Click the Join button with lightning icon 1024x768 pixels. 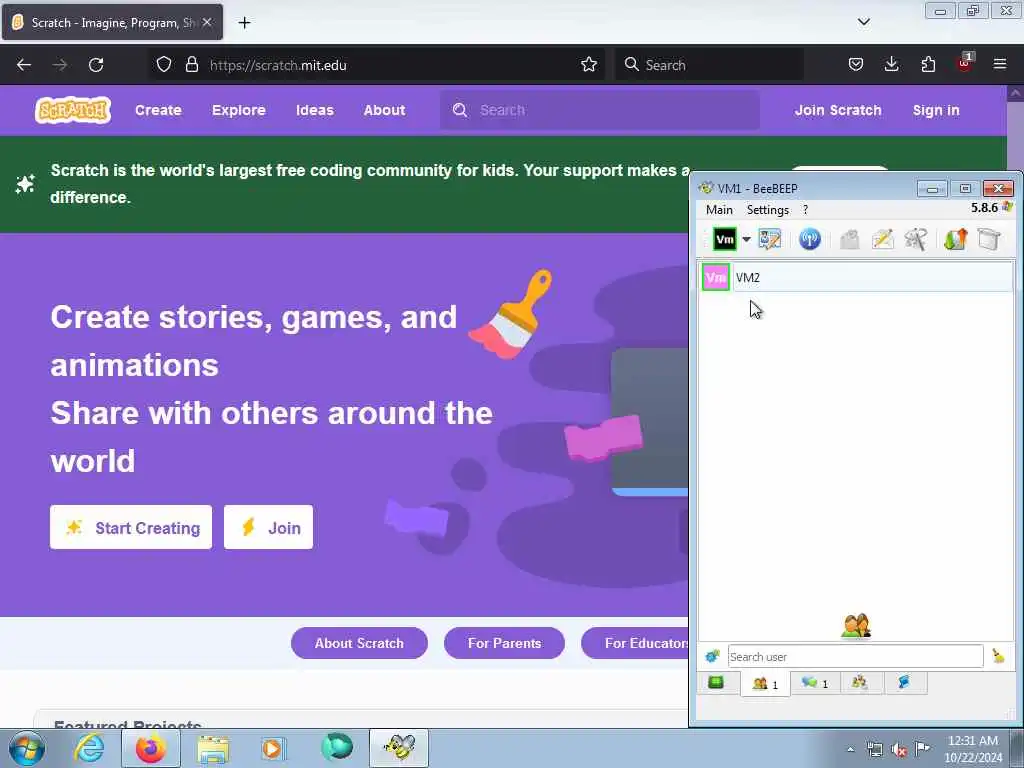tap(268, 527)
